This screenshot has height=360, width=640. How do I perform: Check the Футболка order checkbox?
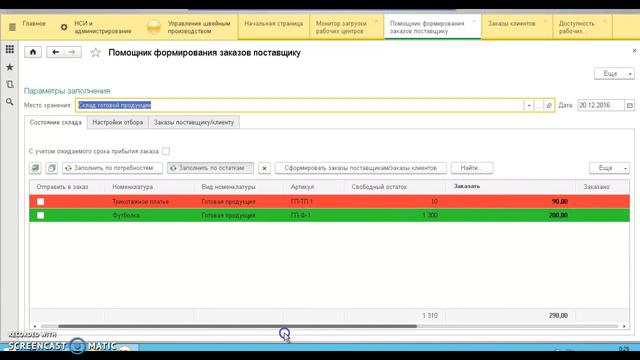(x=40, y=216)
